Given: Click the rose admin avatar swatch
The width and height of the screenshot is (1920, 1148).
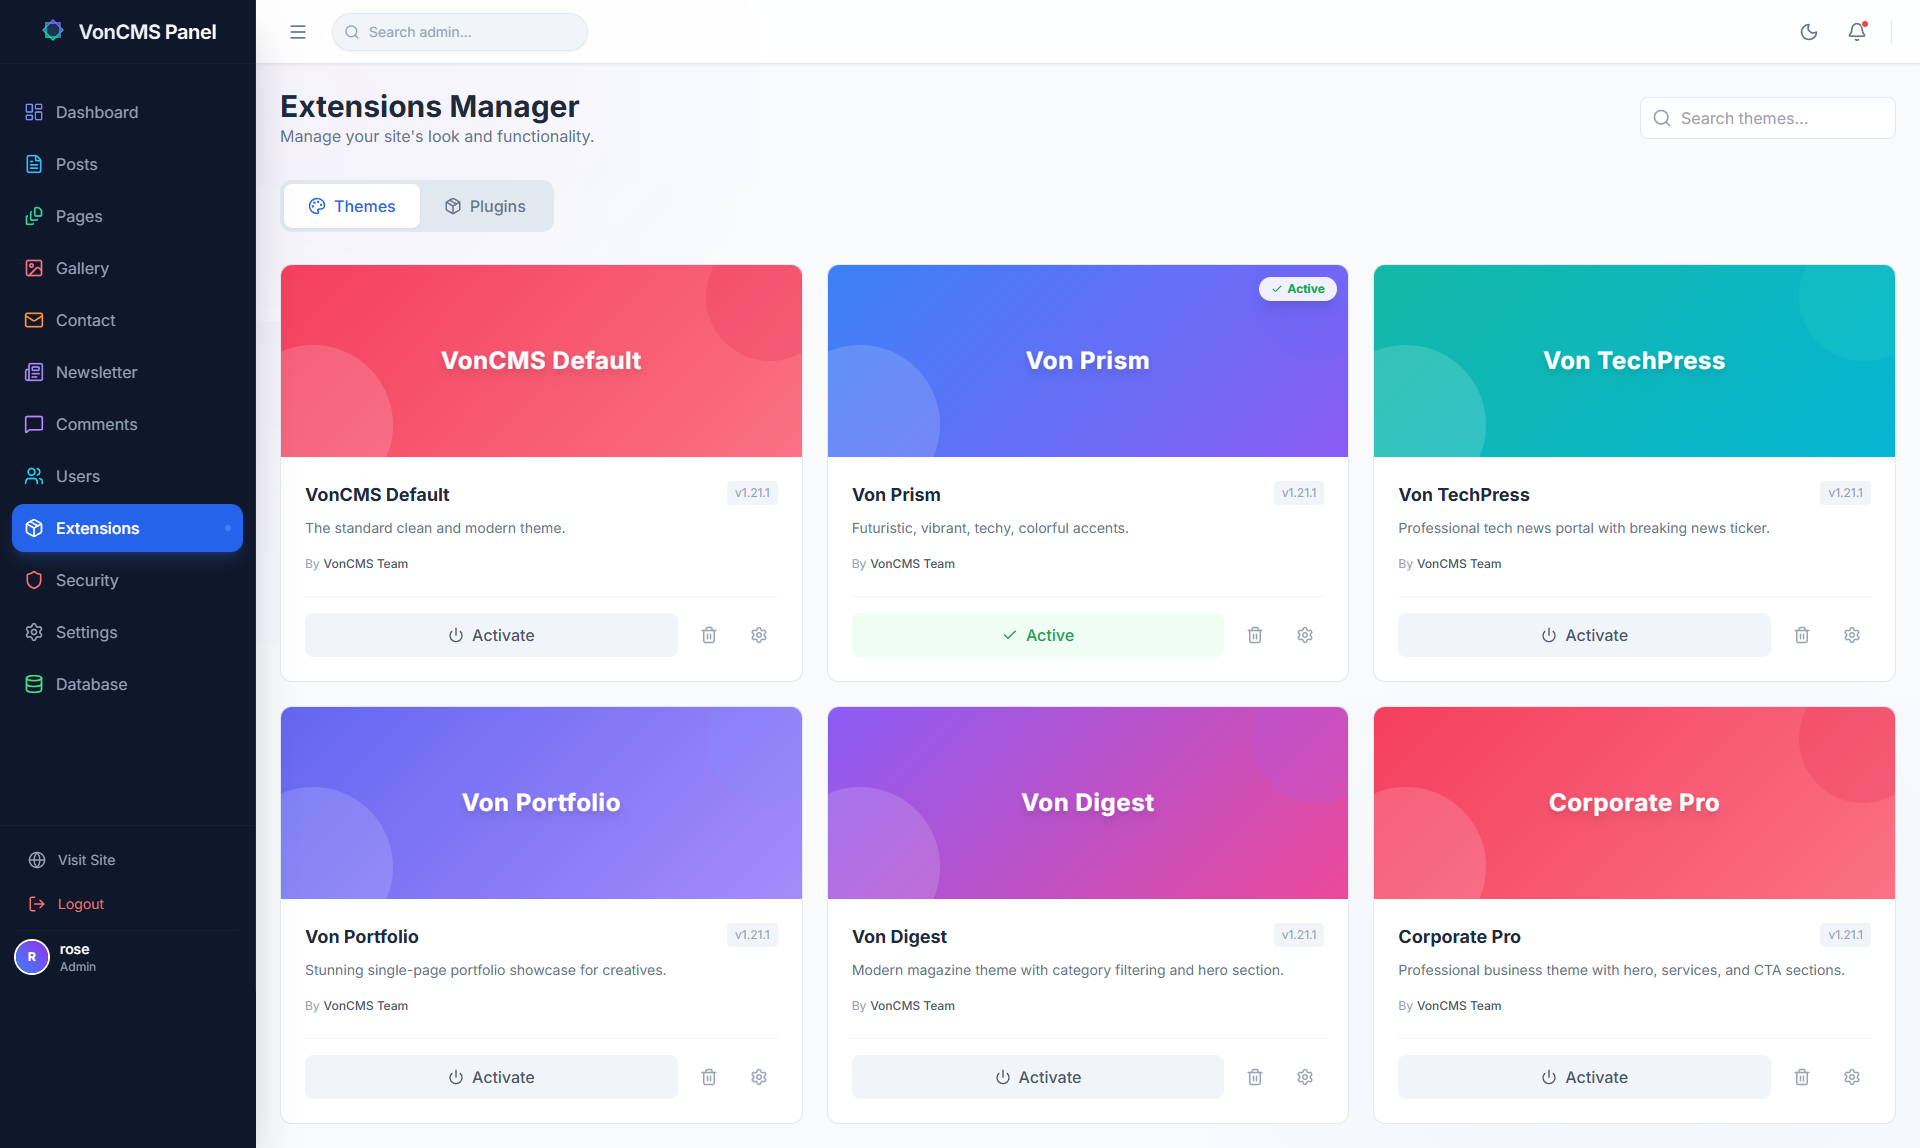Looking at the screenshot, I should [x=31, y=957].
